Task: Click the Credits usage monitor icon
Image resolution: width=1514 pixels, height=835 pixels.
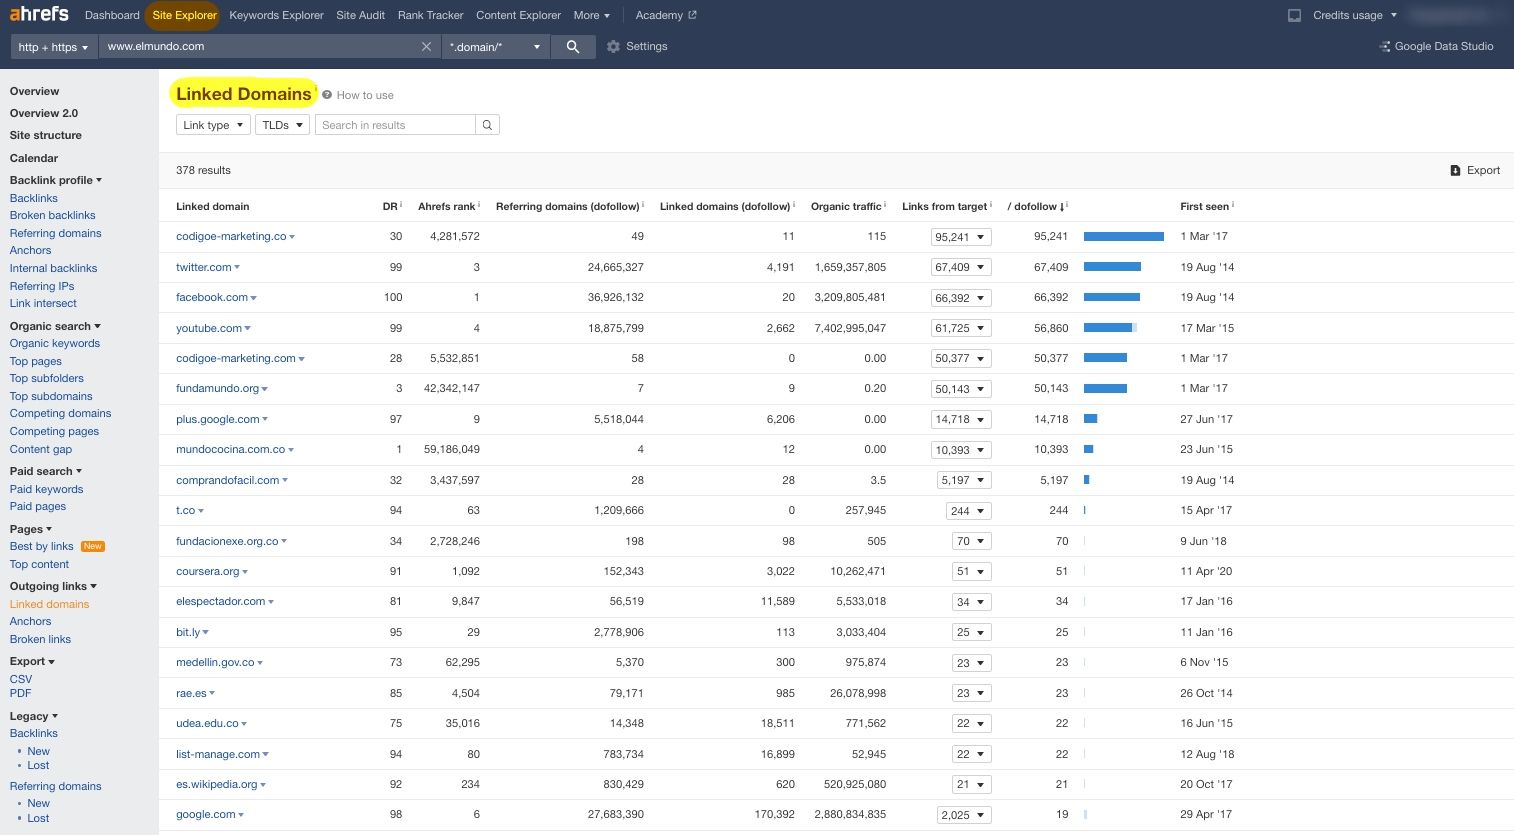Action: click(x=1294, y=16)
